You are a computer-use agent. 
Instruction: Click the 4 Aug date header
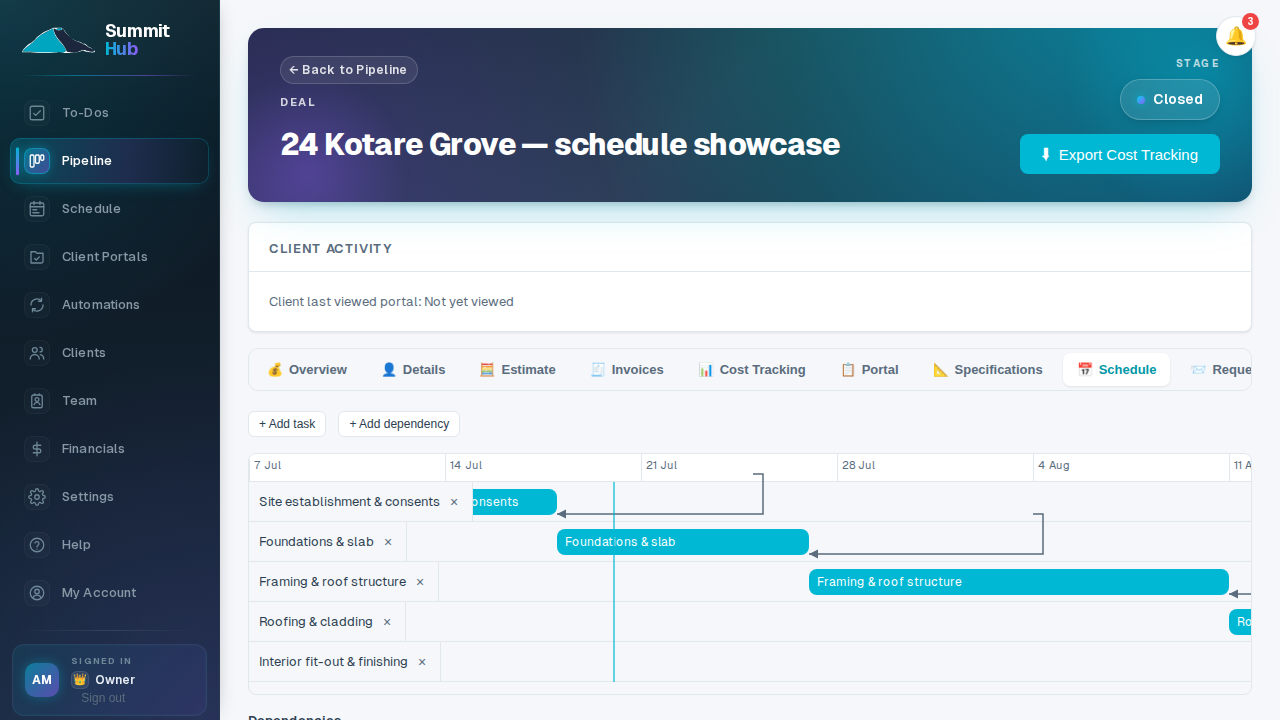pos(1054,466)
